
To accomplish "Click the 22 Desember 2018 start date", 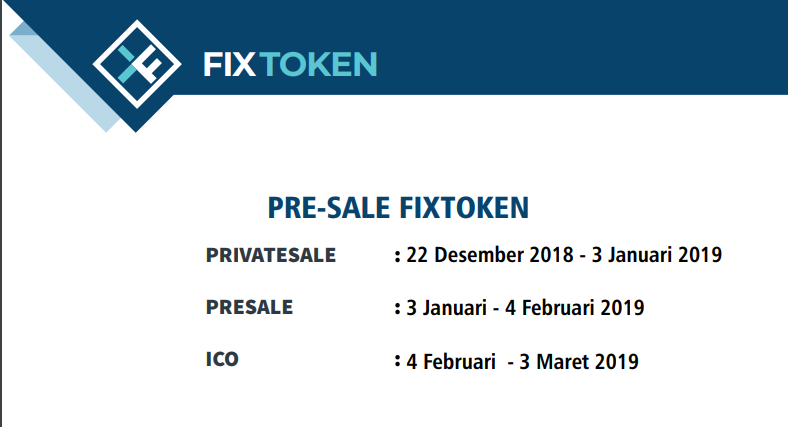I will [x=489, y=255].
